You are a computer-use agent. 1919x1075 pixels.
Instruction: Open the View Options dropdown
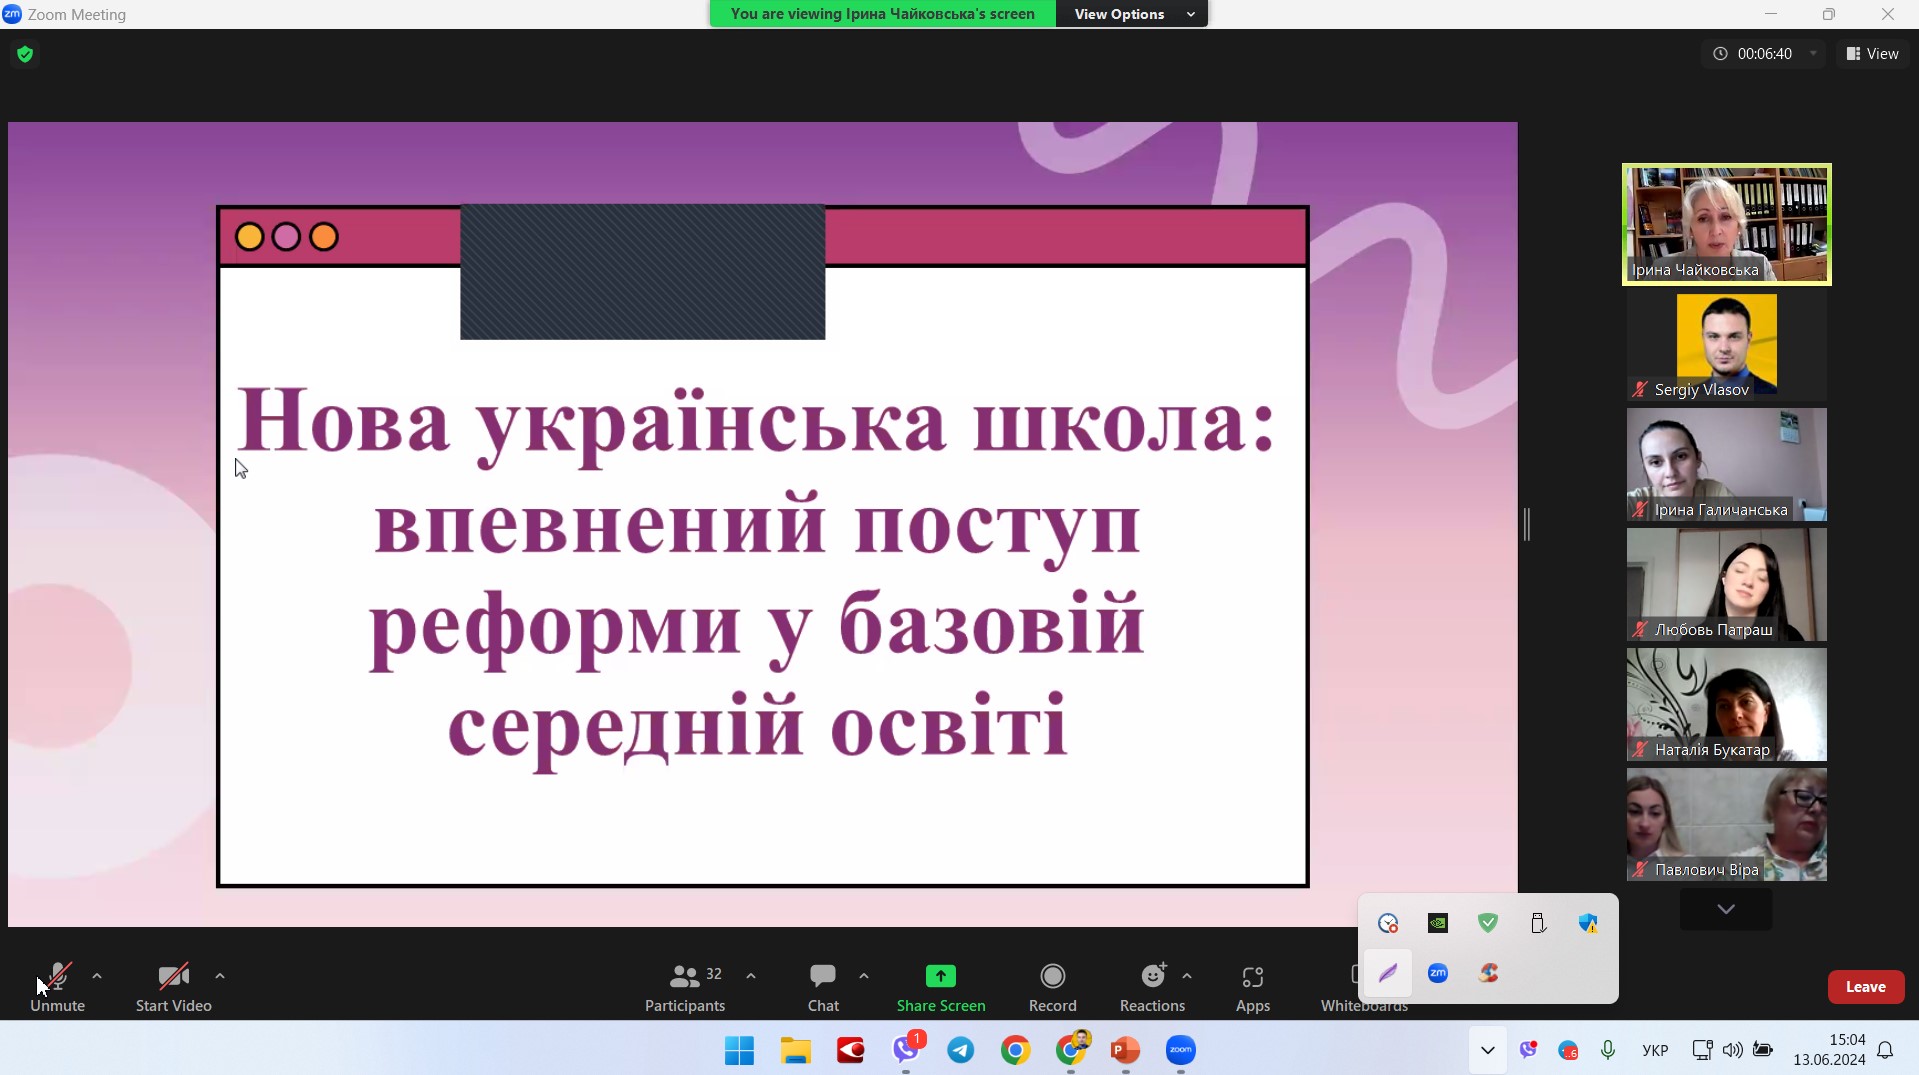(1131, 14)
